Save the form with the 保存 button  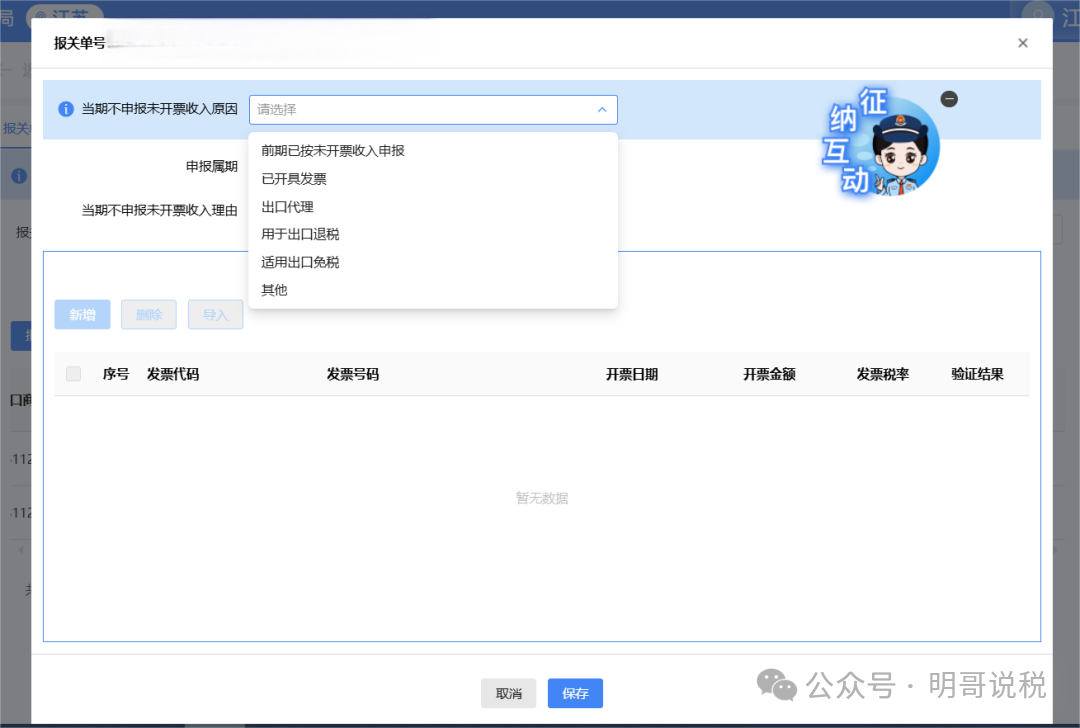(574, 693)
